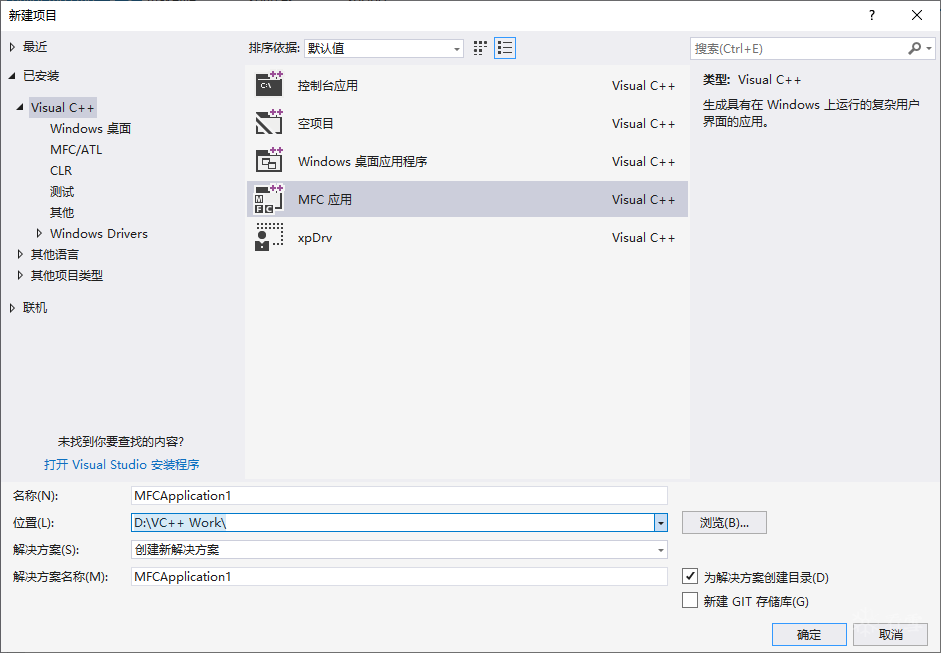Select the xpDrv template name
The width and height of the screenshot is (941, 653).
click(315, 237)
